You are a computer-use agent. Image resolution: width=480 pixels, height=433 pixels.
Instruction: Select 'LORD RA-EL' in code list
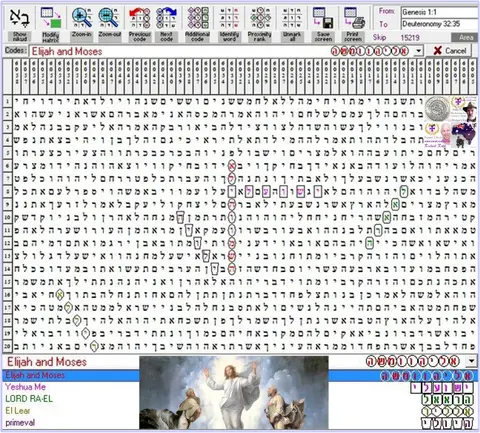click(x=29, y=399)
